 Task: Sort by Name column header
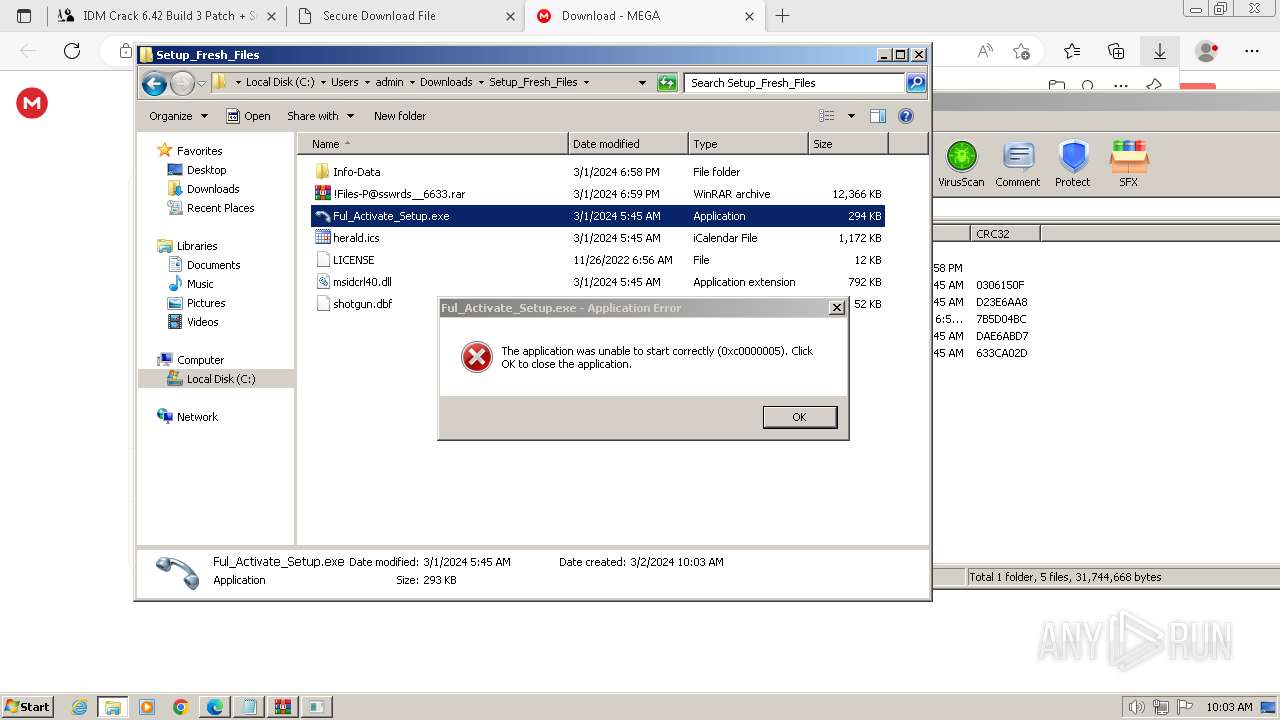click(432, 144)
